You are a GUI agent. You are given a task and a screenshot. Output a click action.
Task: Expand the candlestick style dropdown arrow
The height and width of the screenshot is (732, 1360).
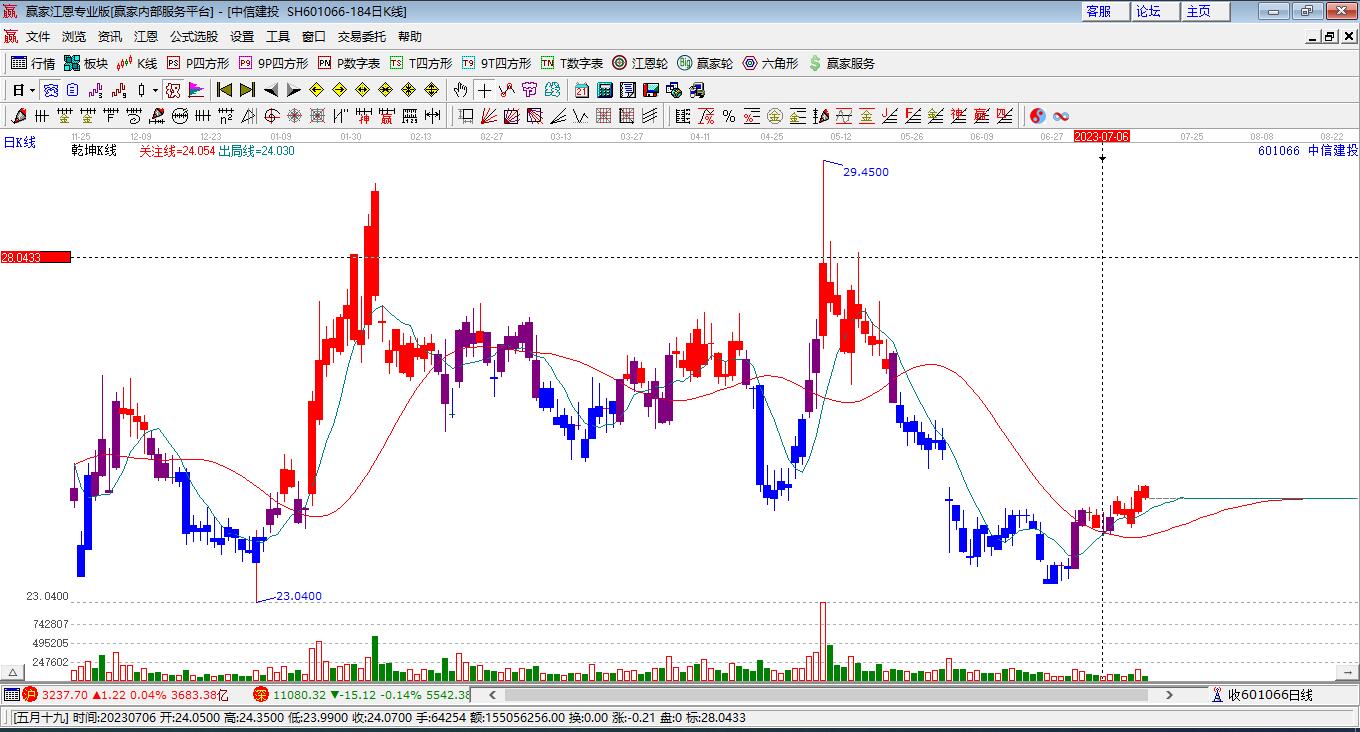tap(155, 90)
